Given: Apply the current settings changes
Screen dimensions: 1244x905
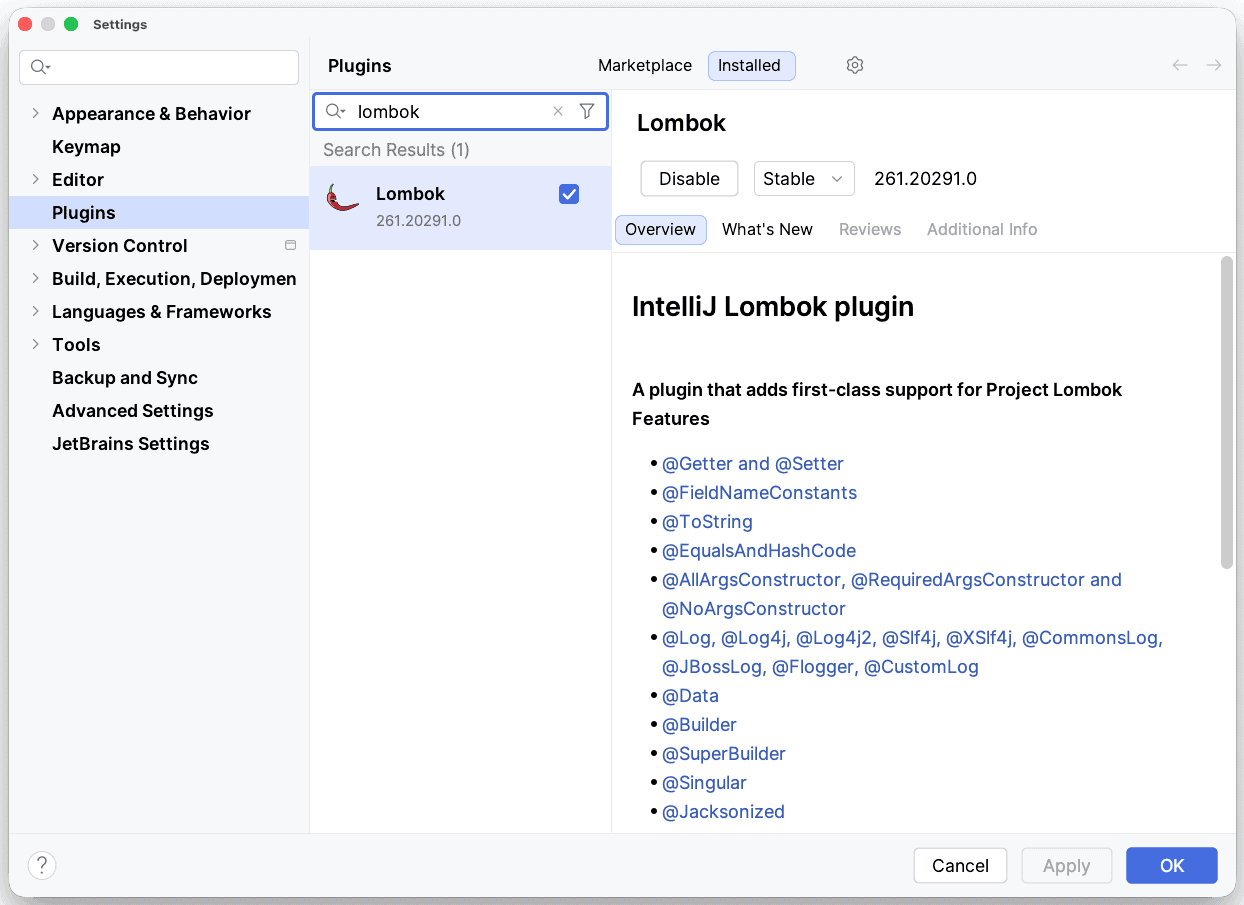Looking at the screenshot, I should click(1066, 865).
